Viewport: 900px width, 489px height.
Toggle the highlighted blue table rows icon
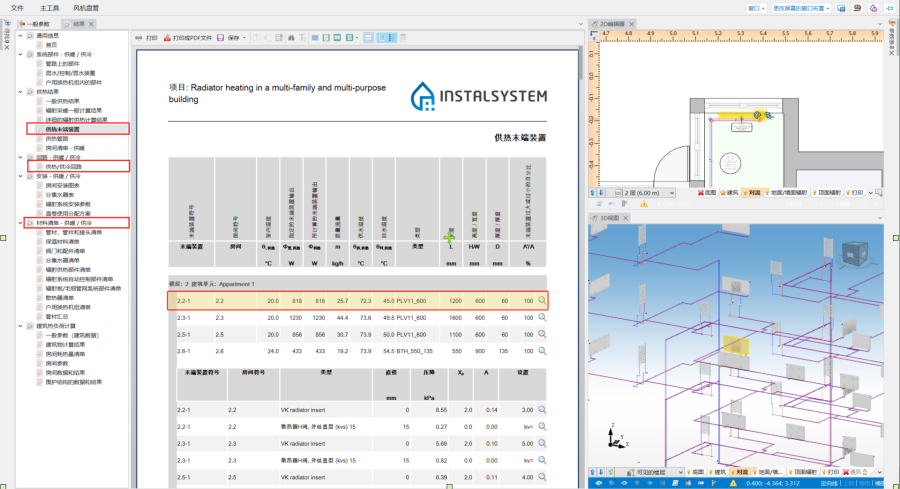(392, 38)
